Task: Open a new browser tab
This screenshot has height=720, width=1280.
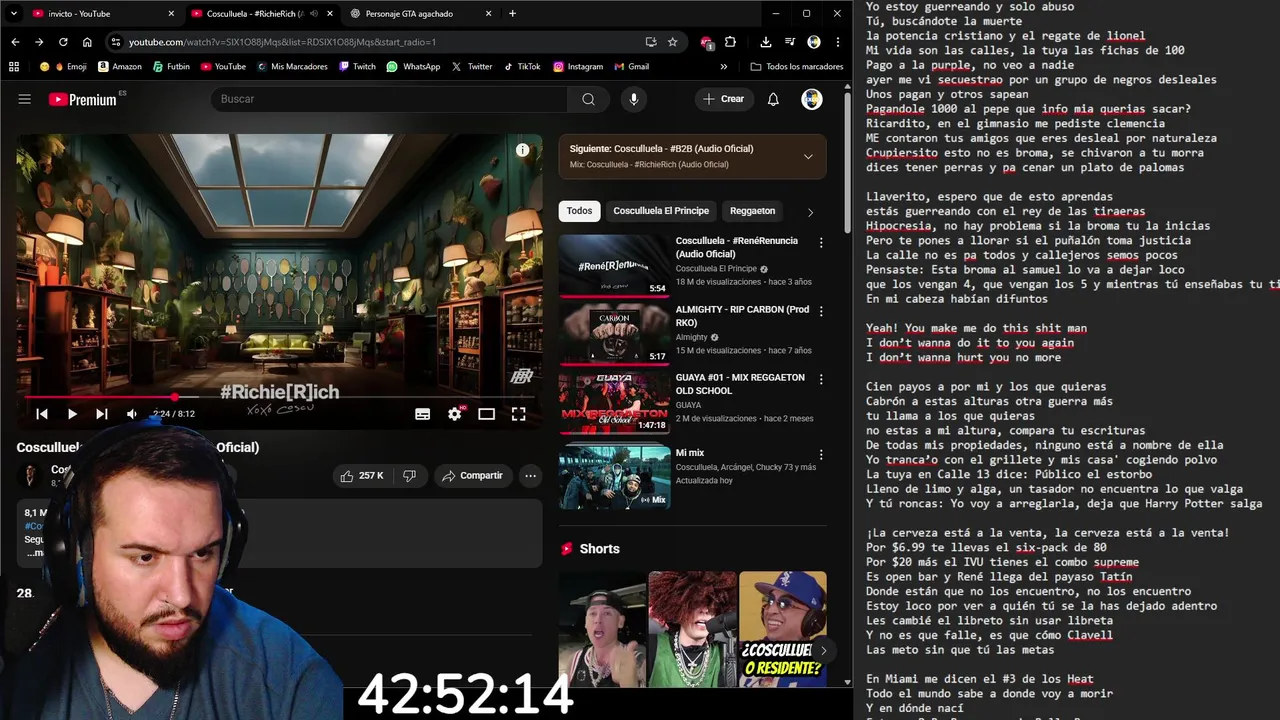Action: click(x=512, y=14)
